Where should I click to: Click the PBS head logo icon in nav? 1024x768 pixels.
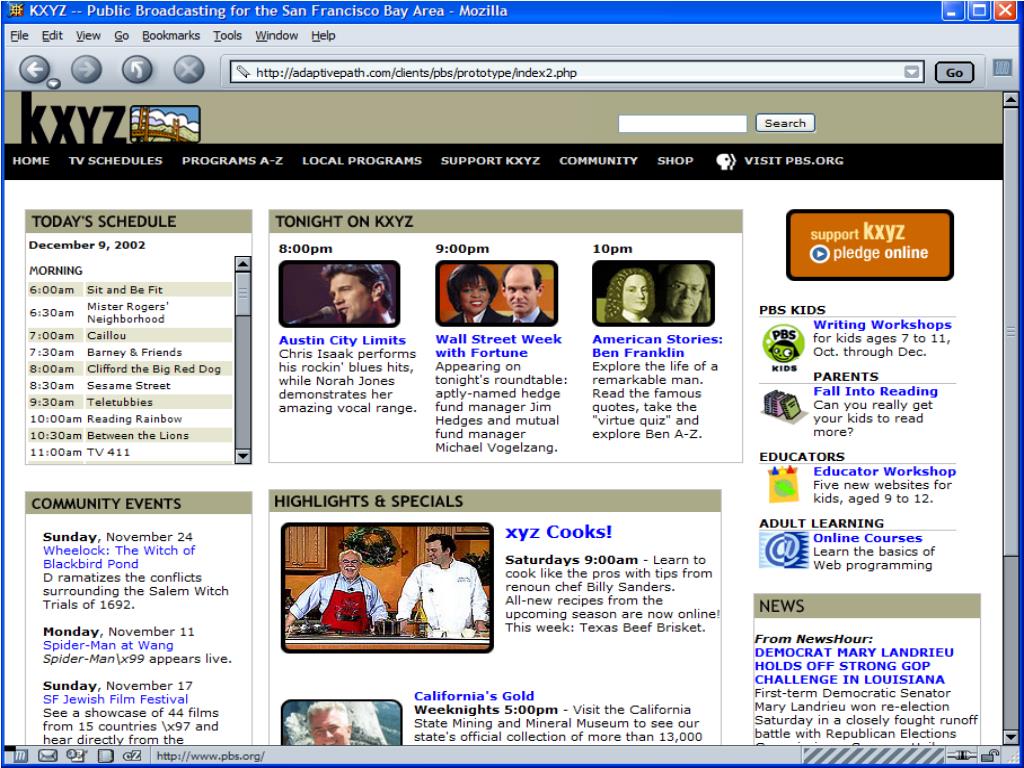(726, 161)
